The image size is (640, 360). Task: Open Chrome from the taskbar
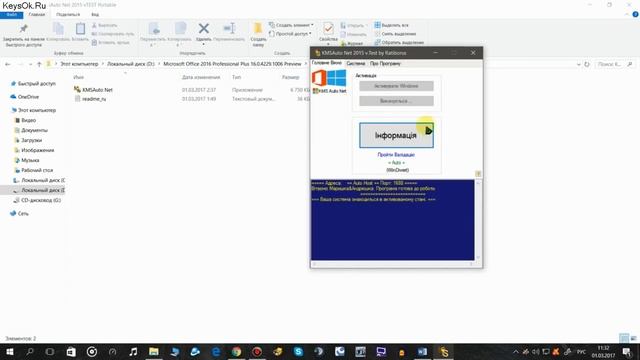click(236, 351)
